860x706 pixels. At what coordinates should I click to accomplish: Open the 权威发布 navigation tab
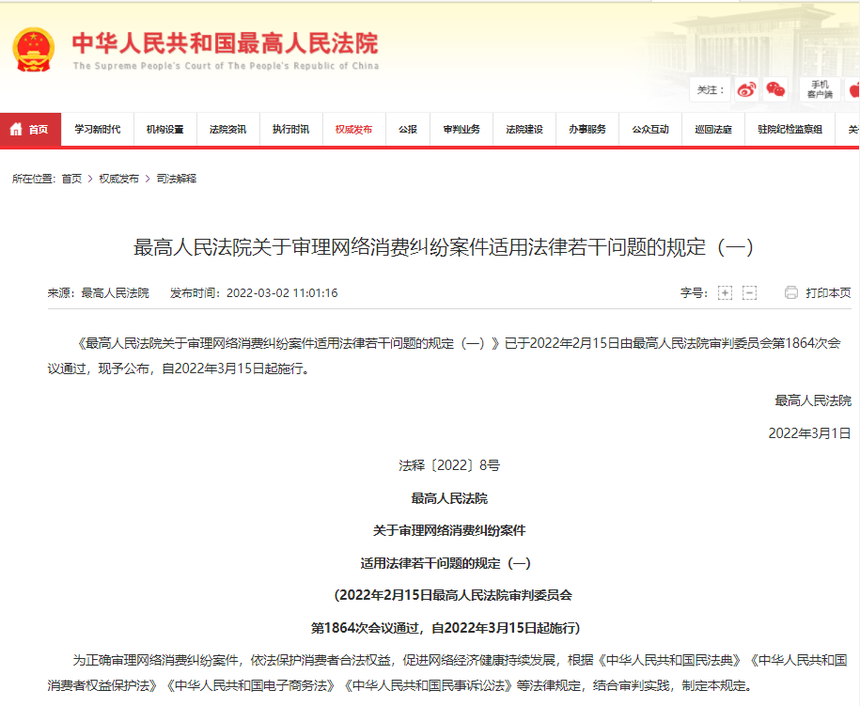pyautogui.click(x=354, y=129)
